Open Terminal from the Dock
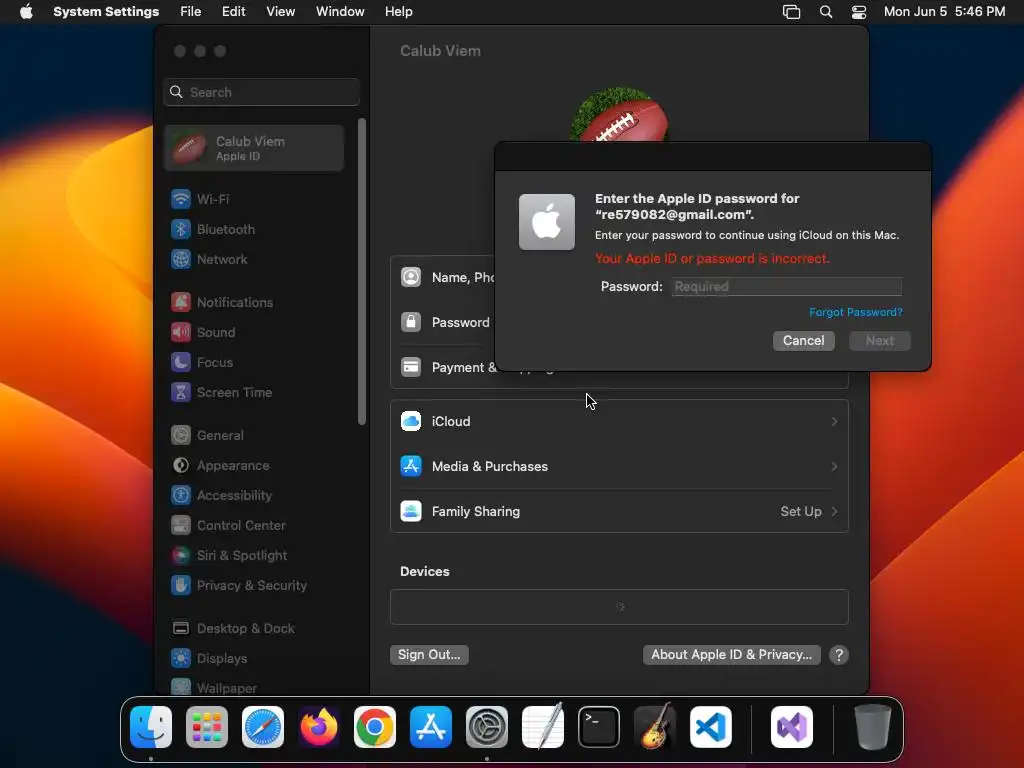 pyautogui.click(x=599, y=727)
